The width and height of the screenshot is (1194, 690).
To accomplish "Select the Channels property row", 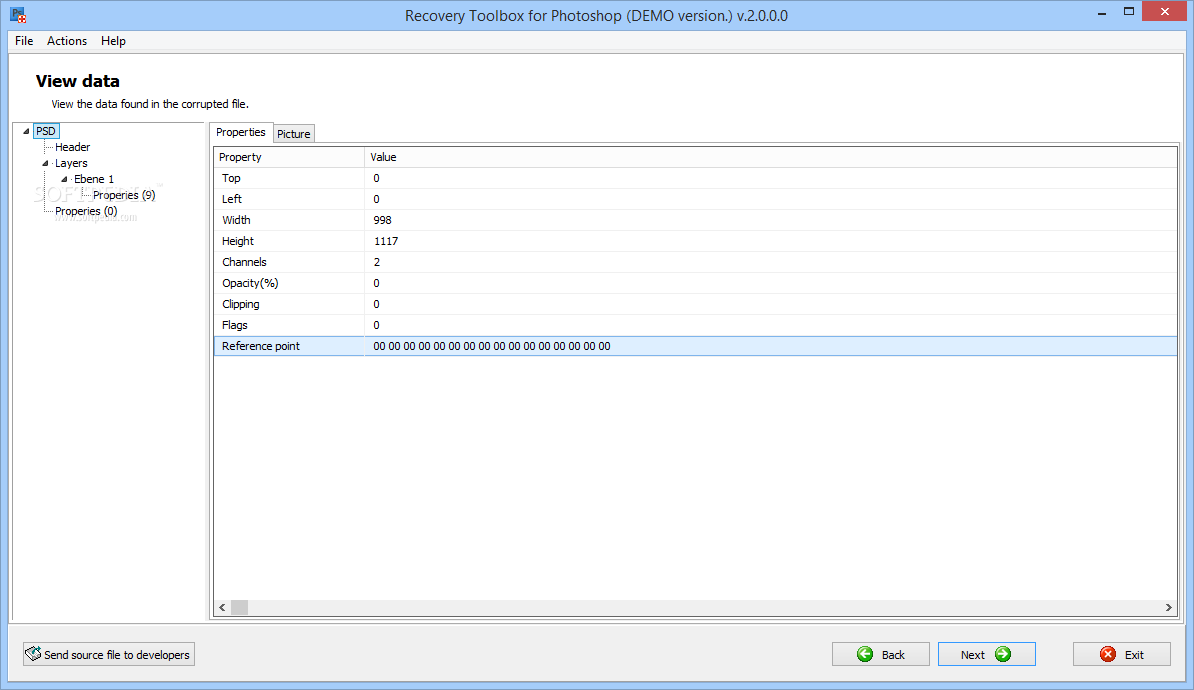I will tap(695, 262).
